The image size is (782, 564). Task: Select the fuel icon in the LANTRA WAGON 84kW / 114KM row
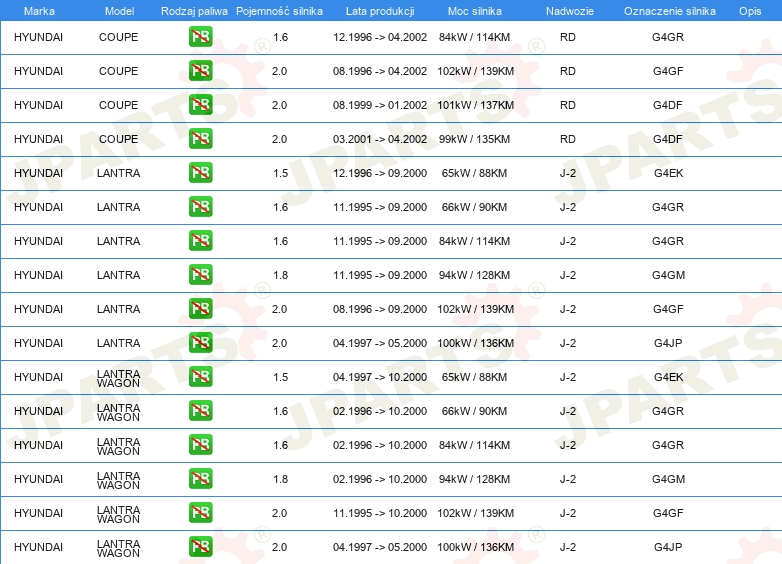coord(200,444)
